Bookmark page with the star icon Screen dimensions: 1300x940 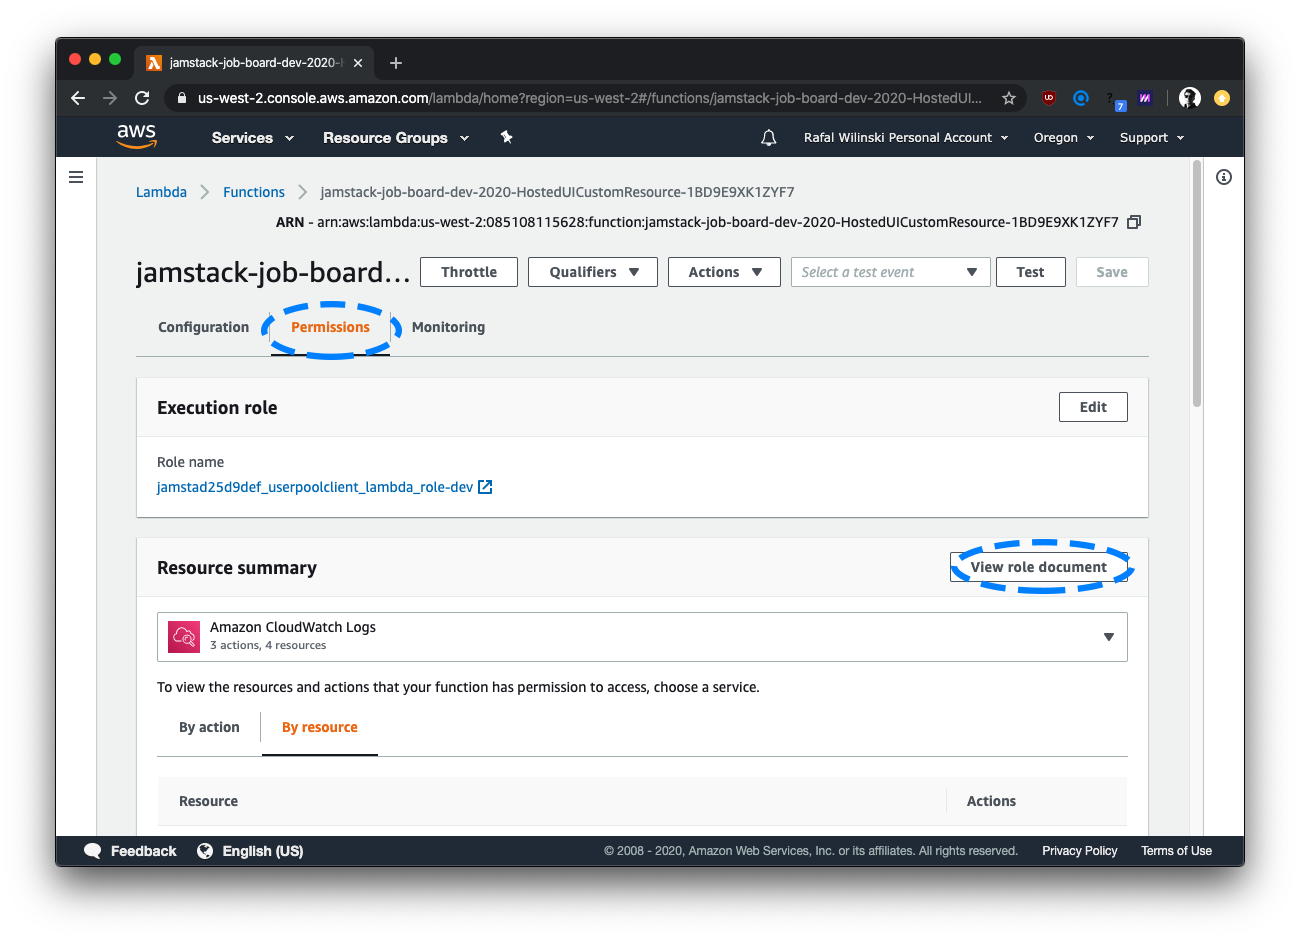click(1009, 98)
